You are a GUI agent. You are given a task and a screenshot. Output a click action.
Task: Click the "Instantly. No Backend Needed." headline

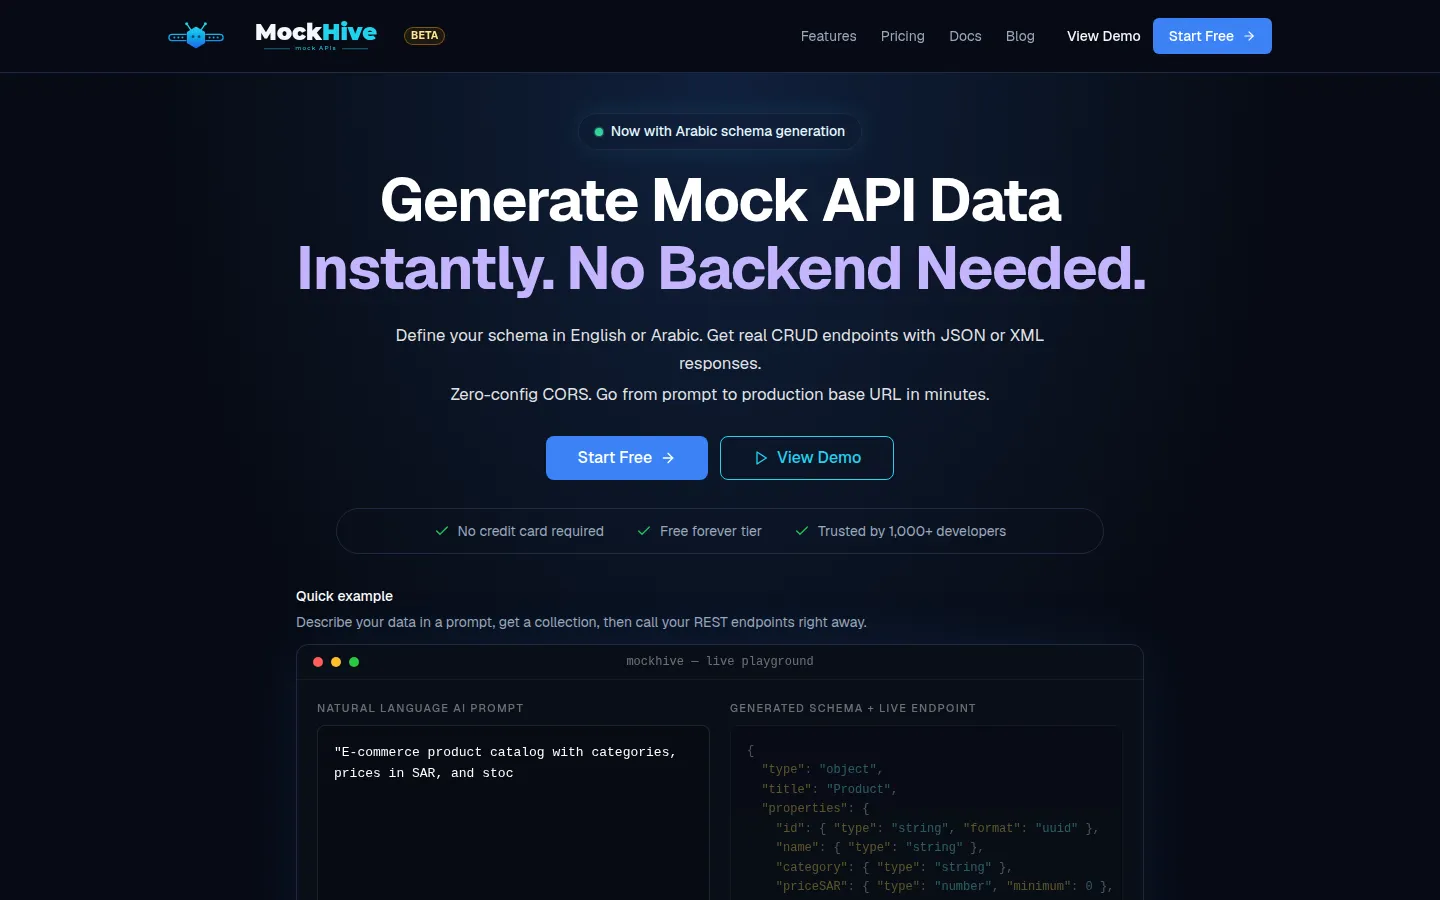721,268
